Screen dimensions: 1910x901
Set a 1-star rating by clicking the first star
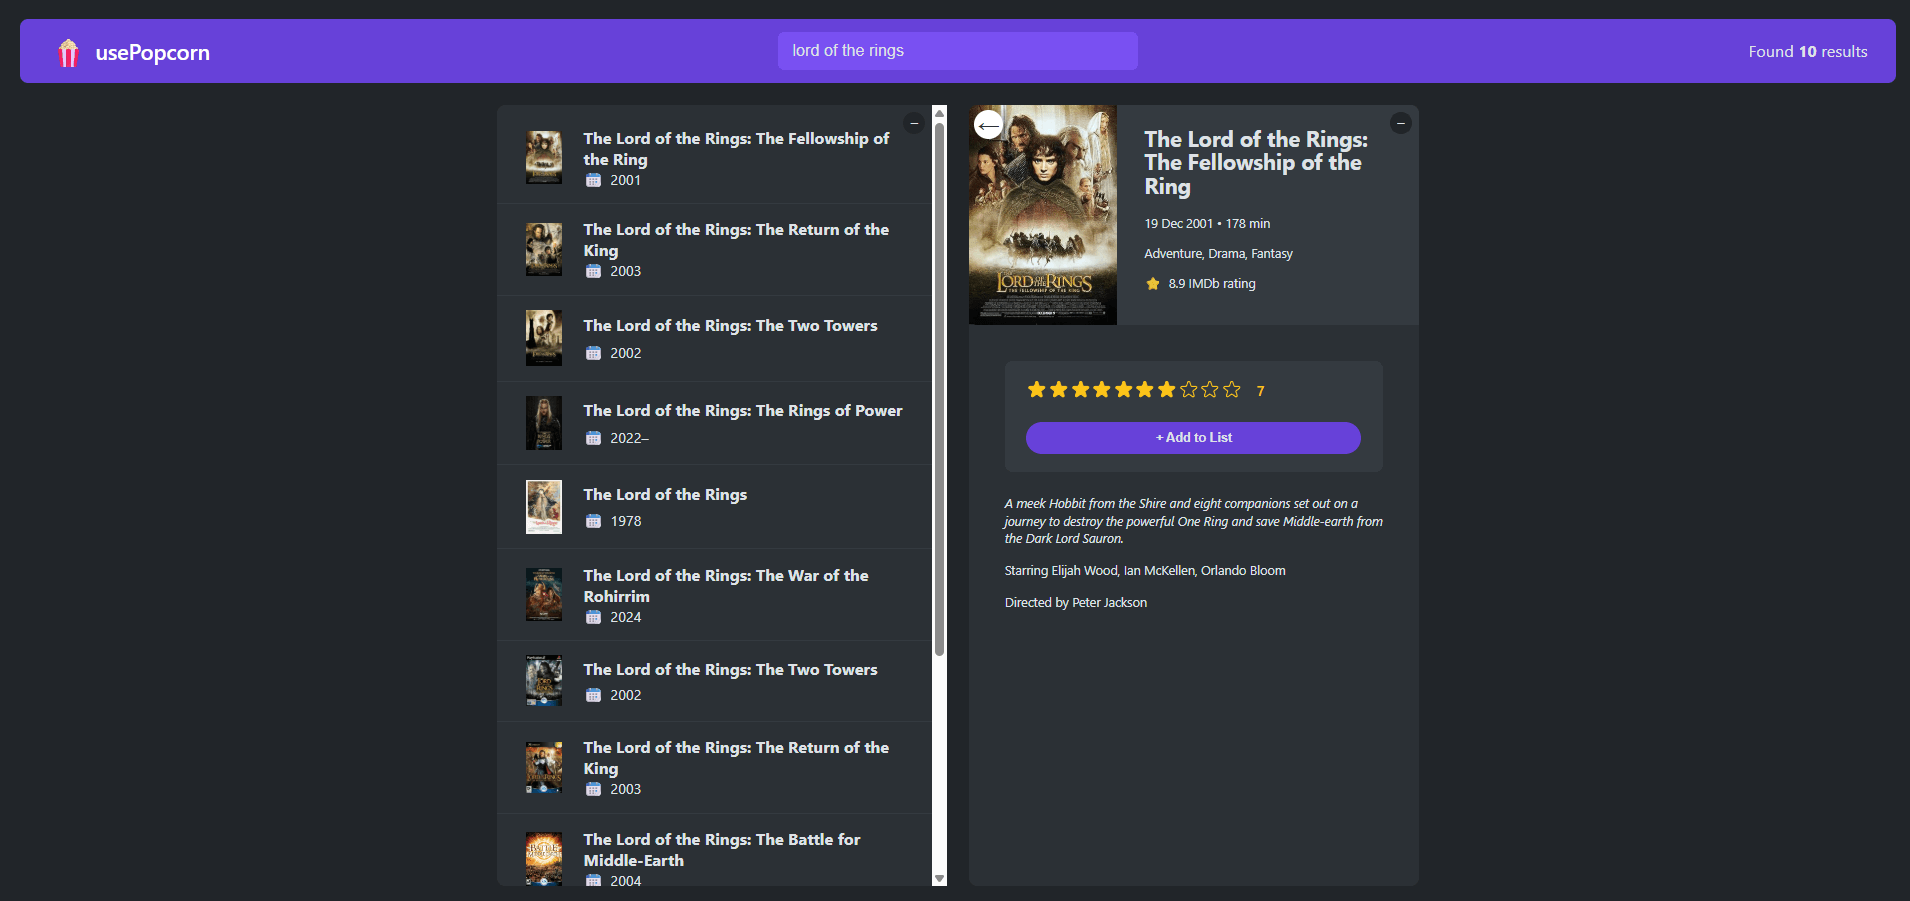click(x=1036, y=390)
